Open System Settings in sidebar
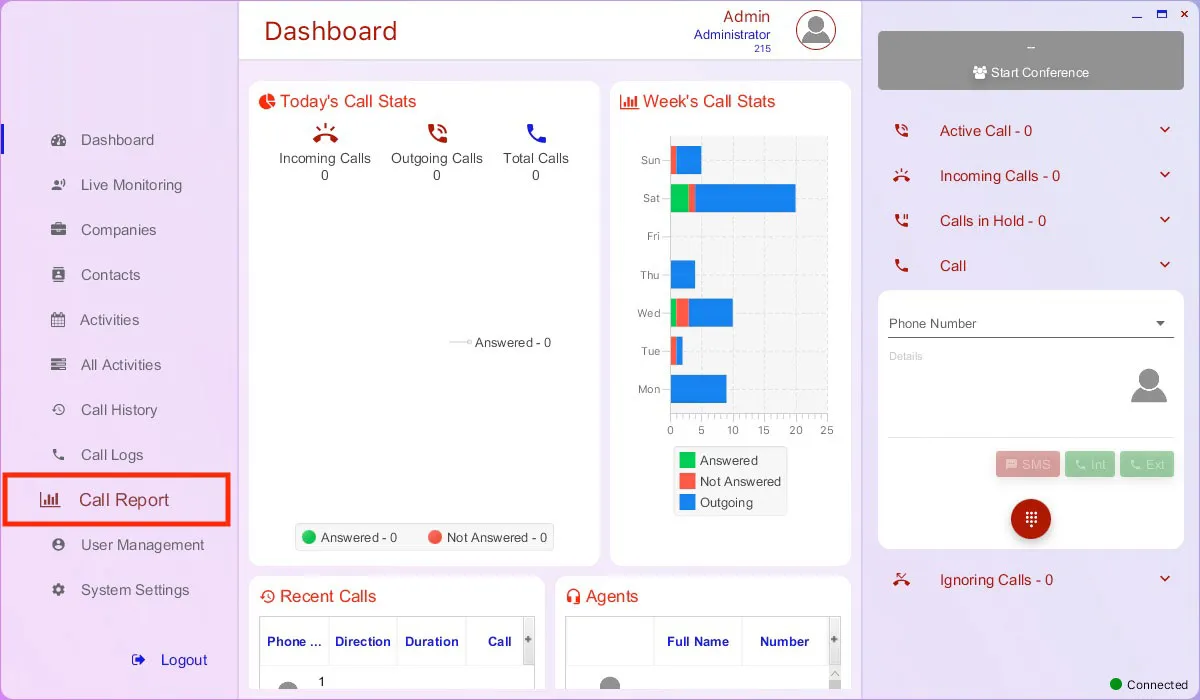 135,590
